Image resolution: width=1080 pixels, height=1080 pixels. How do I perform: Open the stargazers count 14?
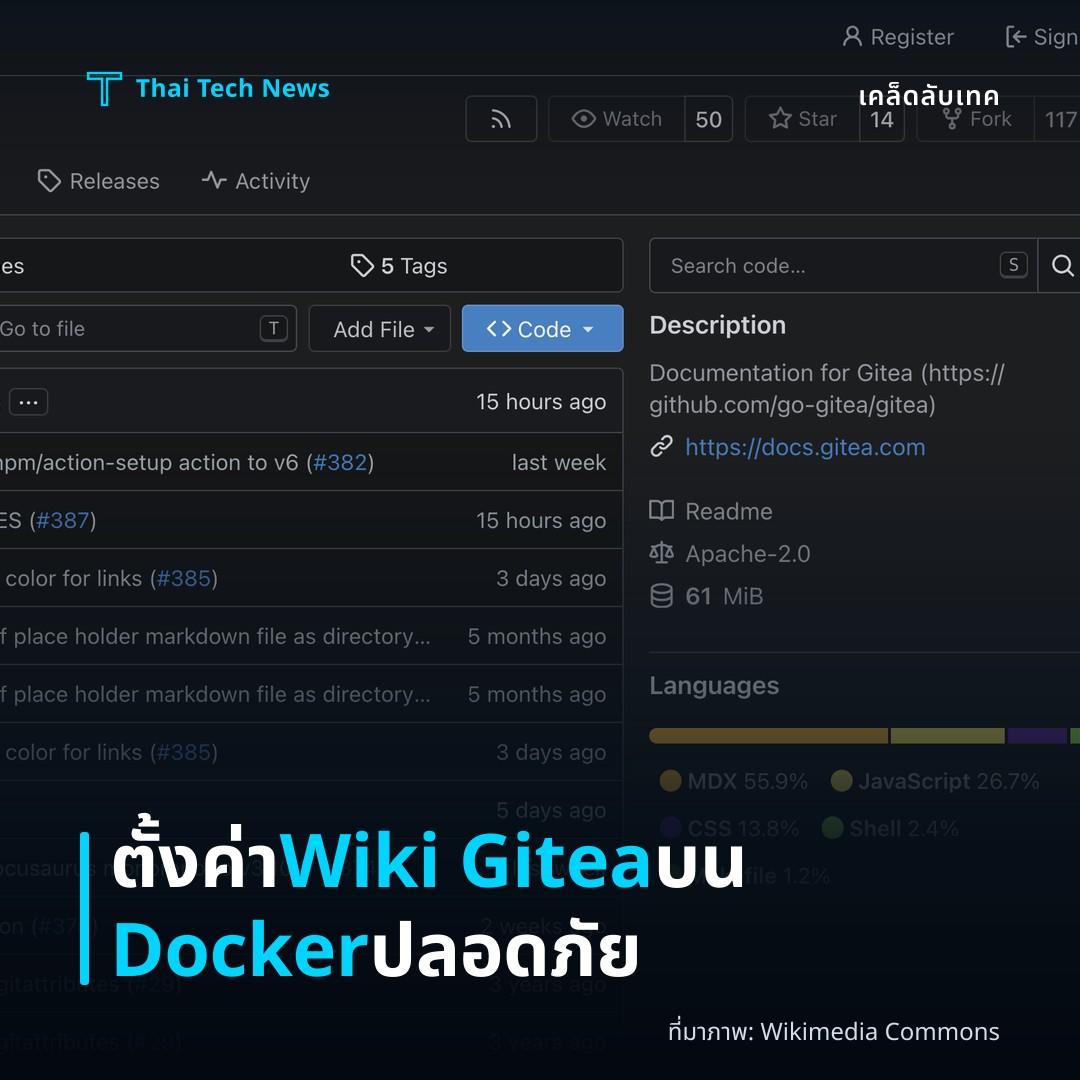click(882, 119)
